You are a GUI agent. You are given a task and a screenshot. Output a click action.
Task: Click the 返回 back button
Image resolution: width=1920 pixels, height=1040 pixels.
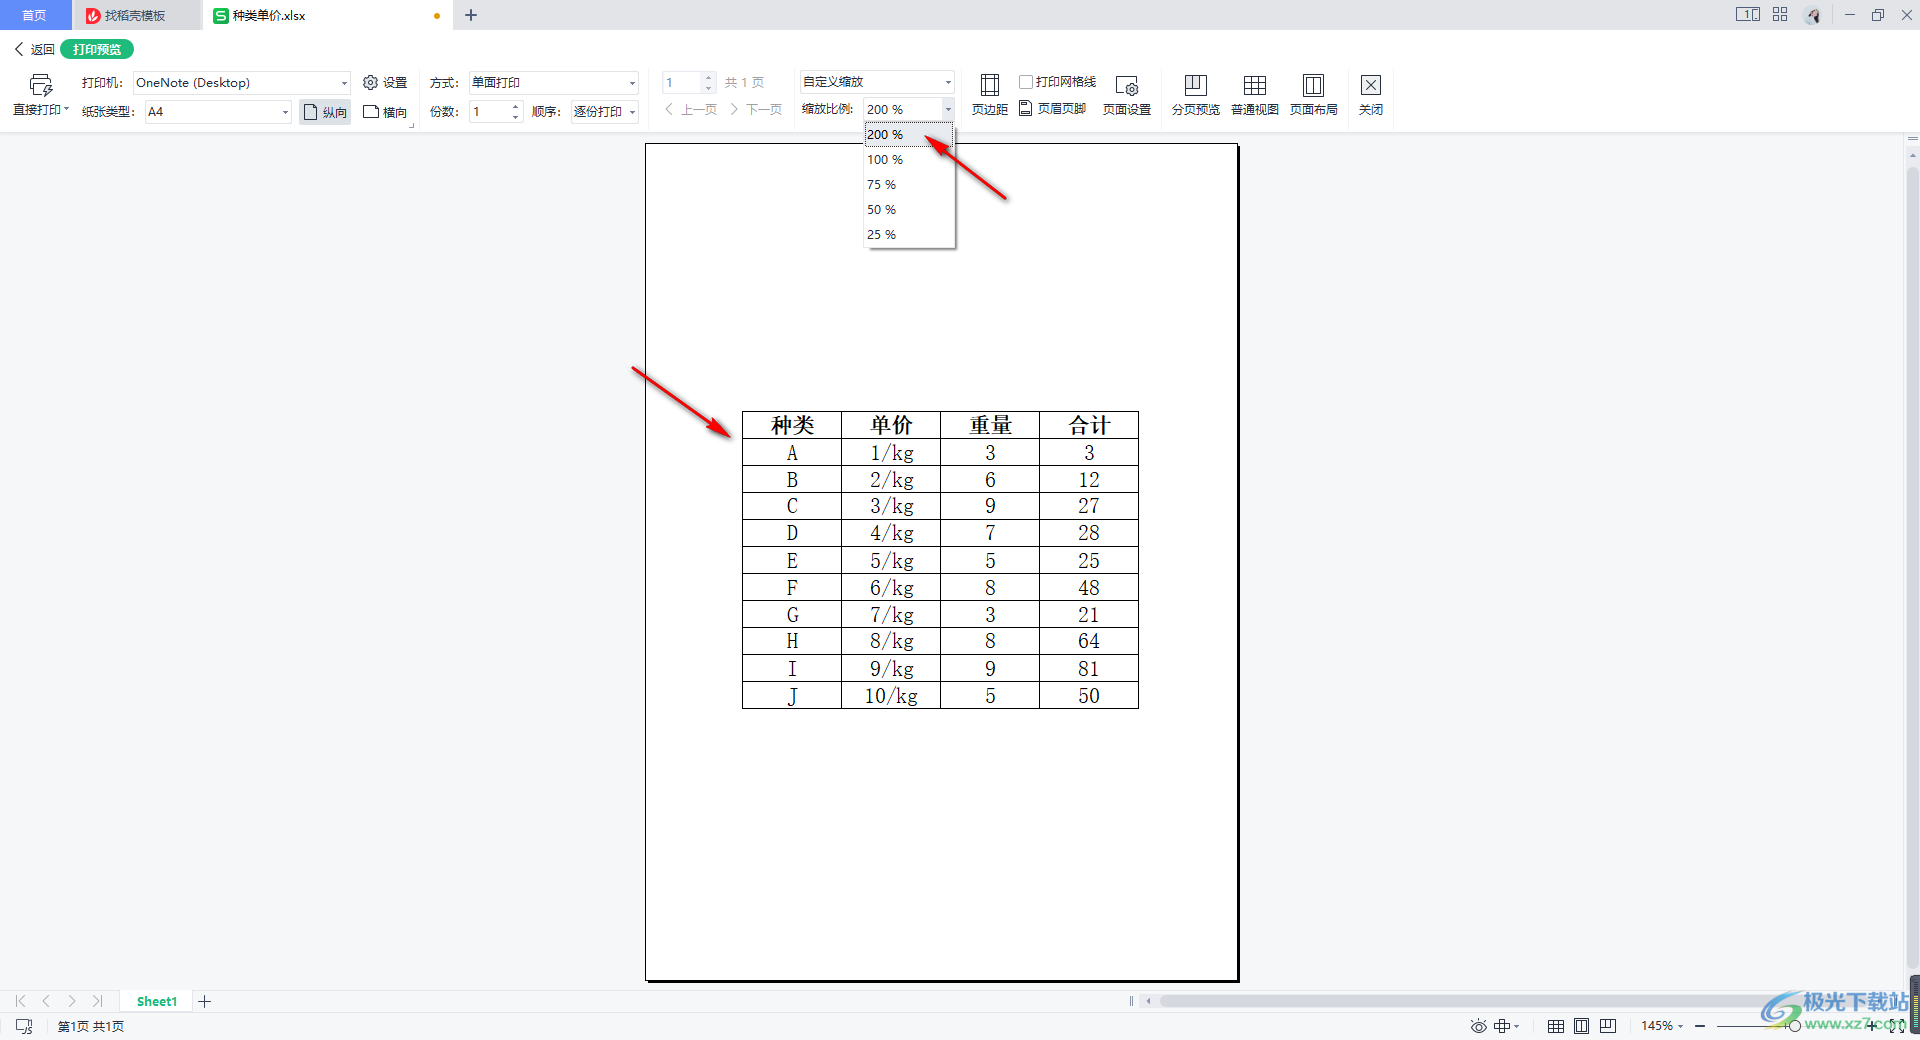pyautogui.click(x=34, y=49)
